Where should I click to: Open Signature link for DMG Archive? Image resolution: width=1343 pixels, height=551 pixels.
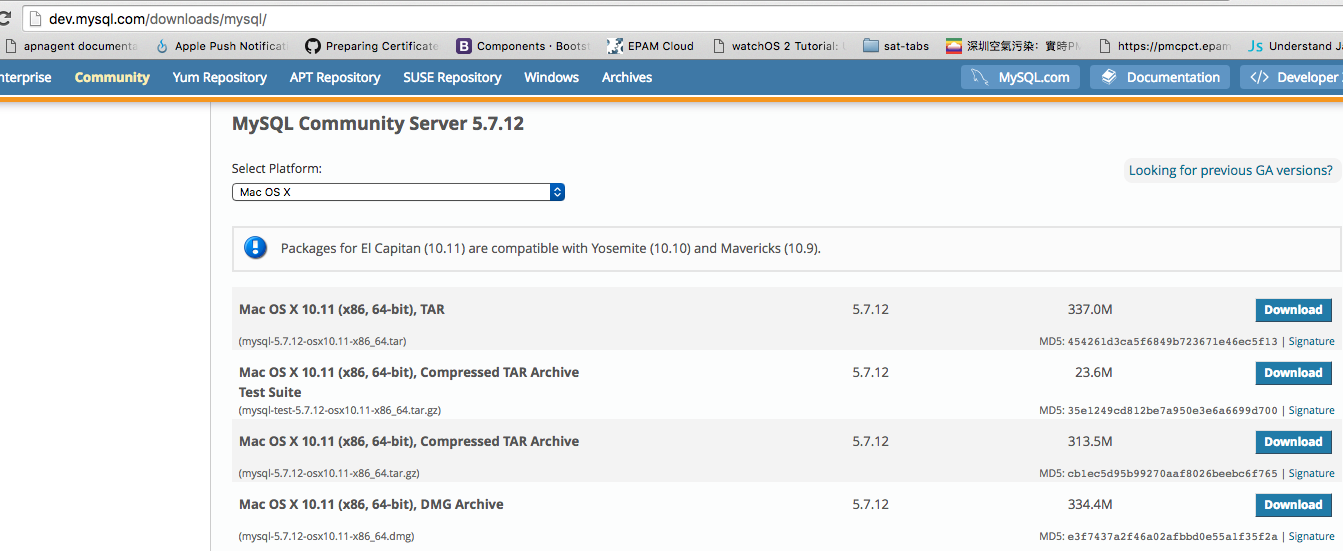pyautogui.click(x=1311, y=536)
